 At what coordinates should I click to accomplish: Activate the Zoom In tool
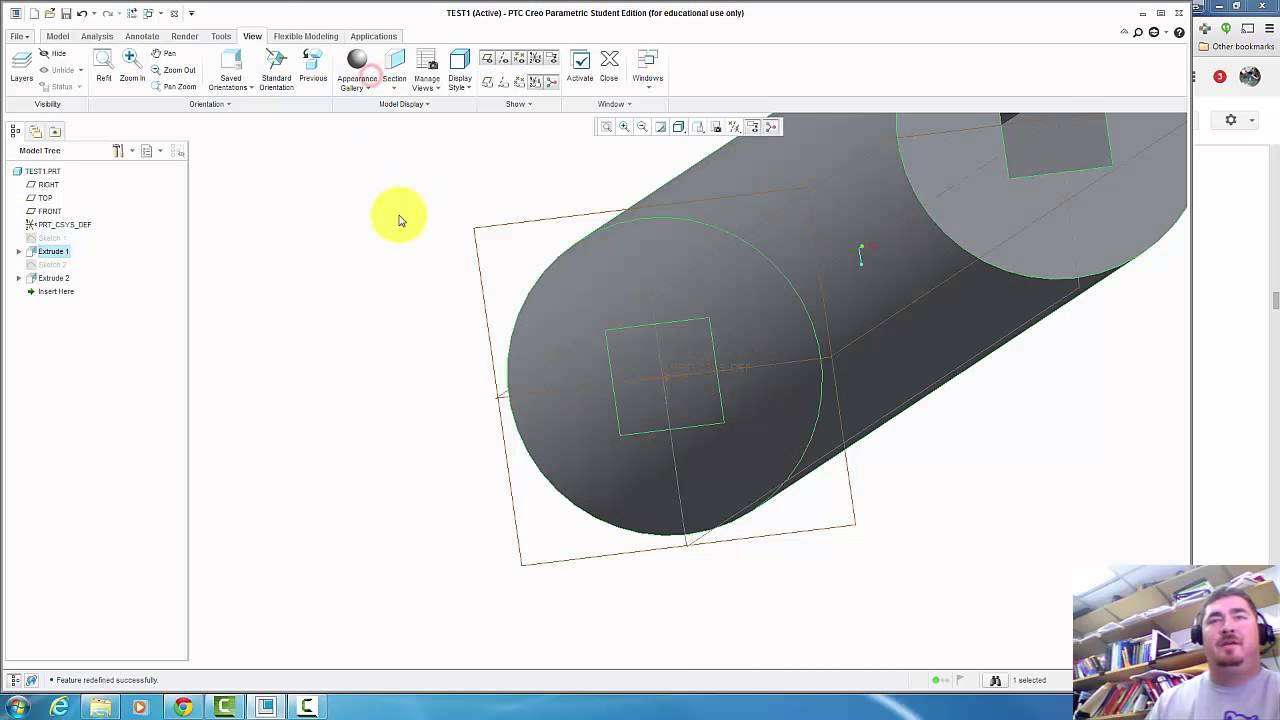pyautogui.click(x=130, y=66)
